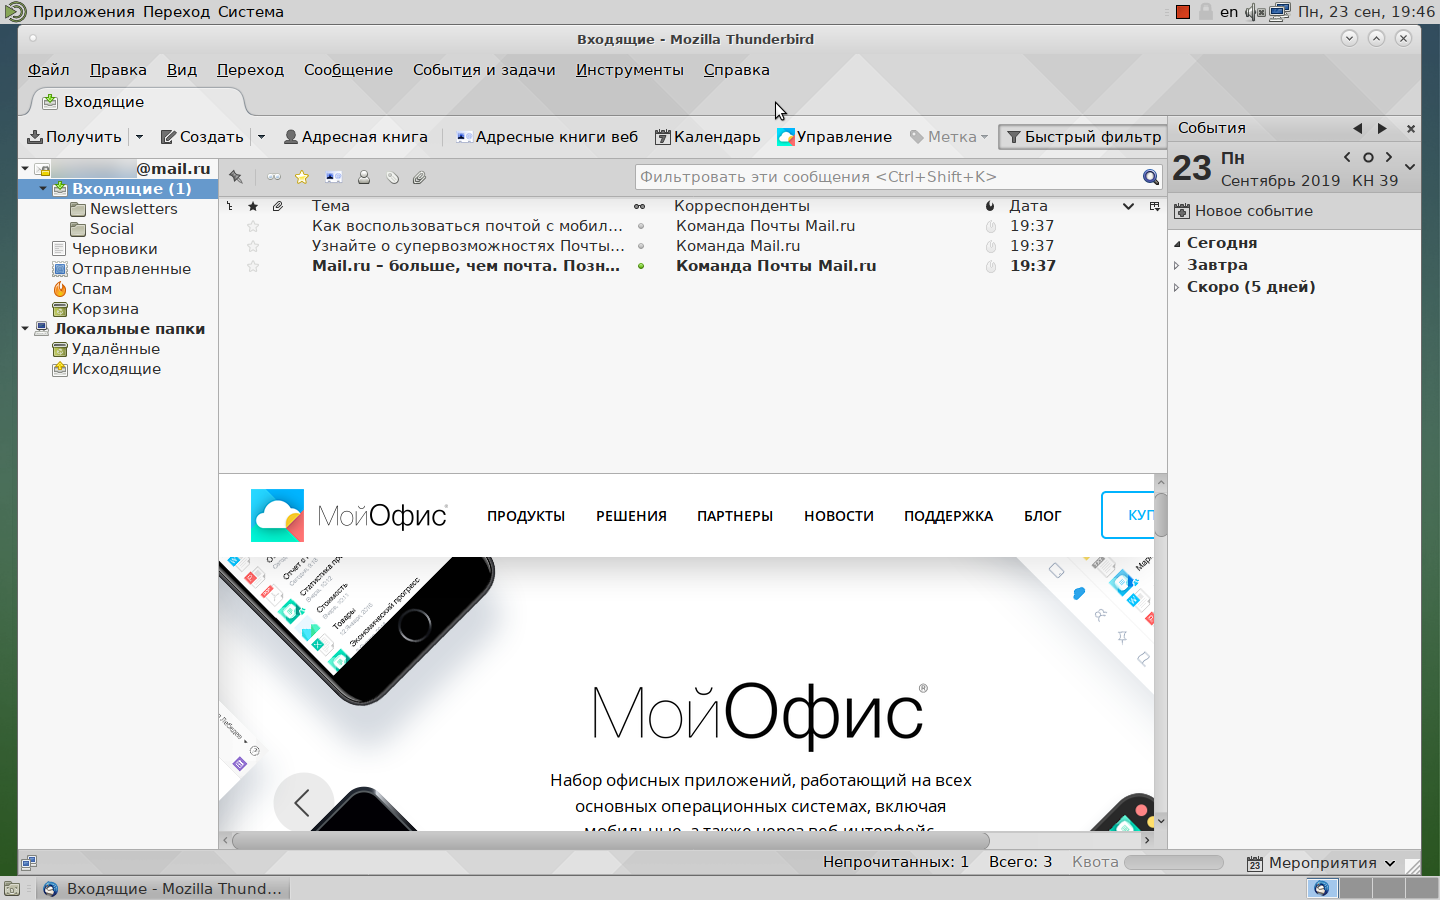This screenshot has height=900, width=1440.
Task: Star the 'Узнайте о супервозможностях' message
Action: pos(253,246)
